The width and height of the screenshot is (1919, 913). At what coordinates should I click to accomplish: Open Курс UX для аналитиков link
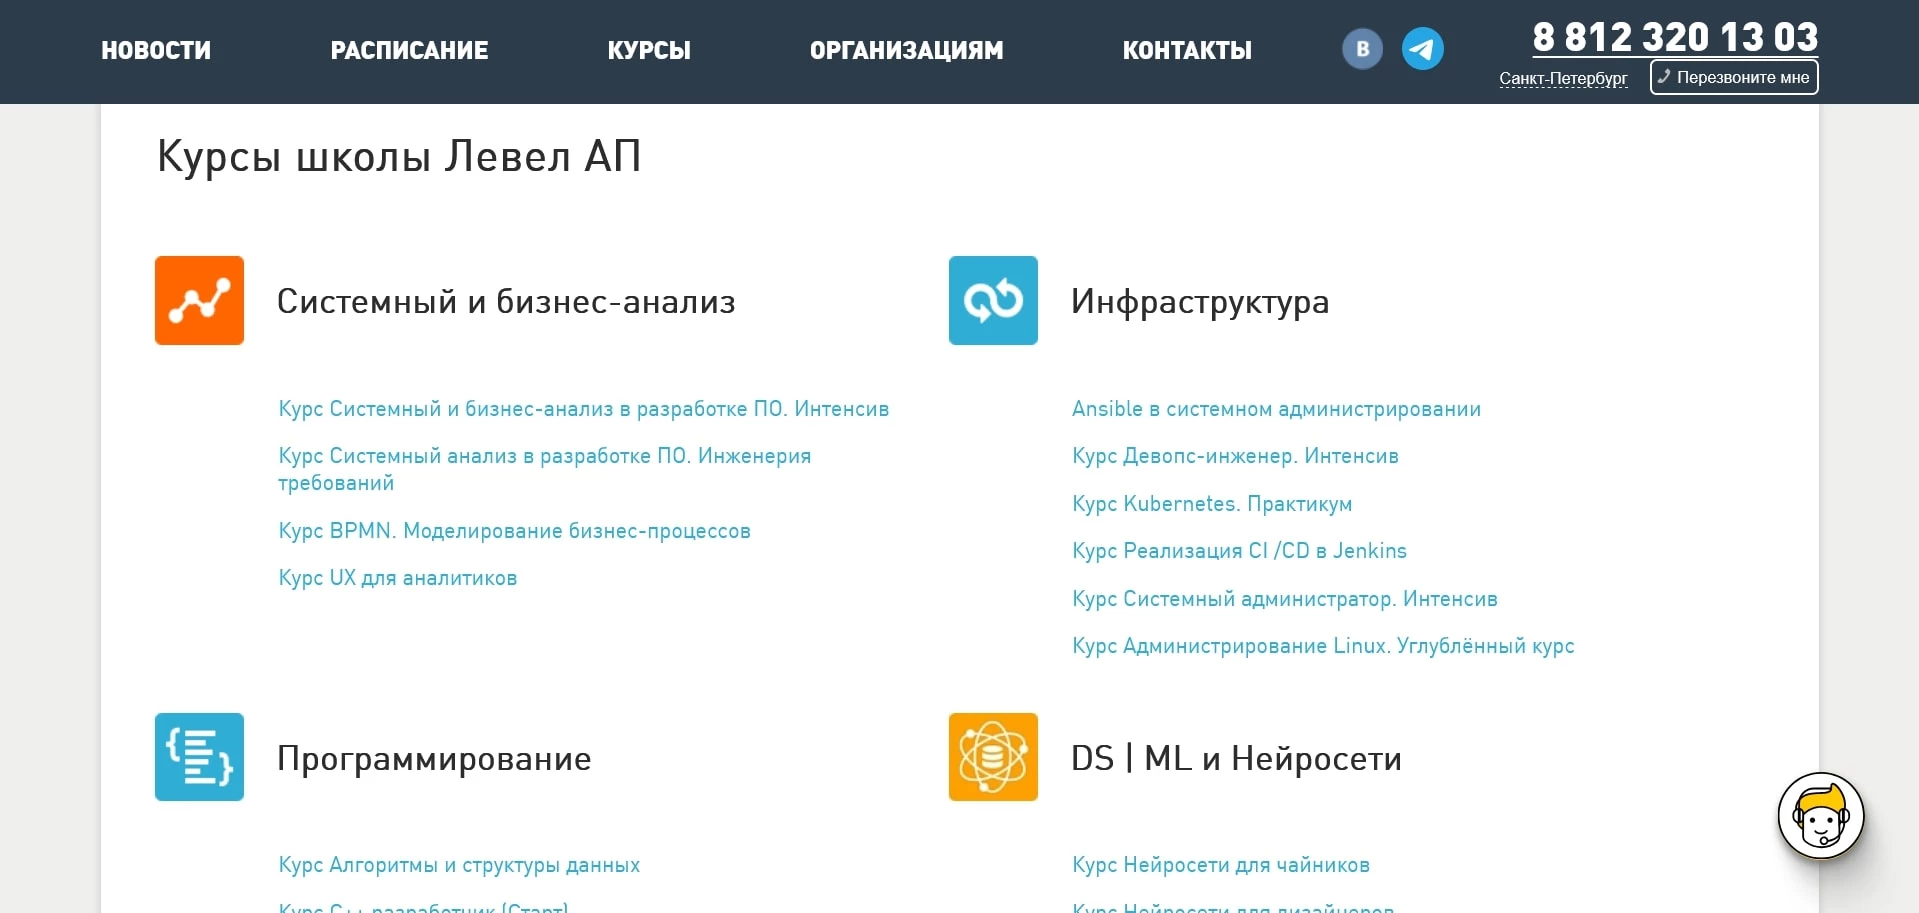click(397, 578)
